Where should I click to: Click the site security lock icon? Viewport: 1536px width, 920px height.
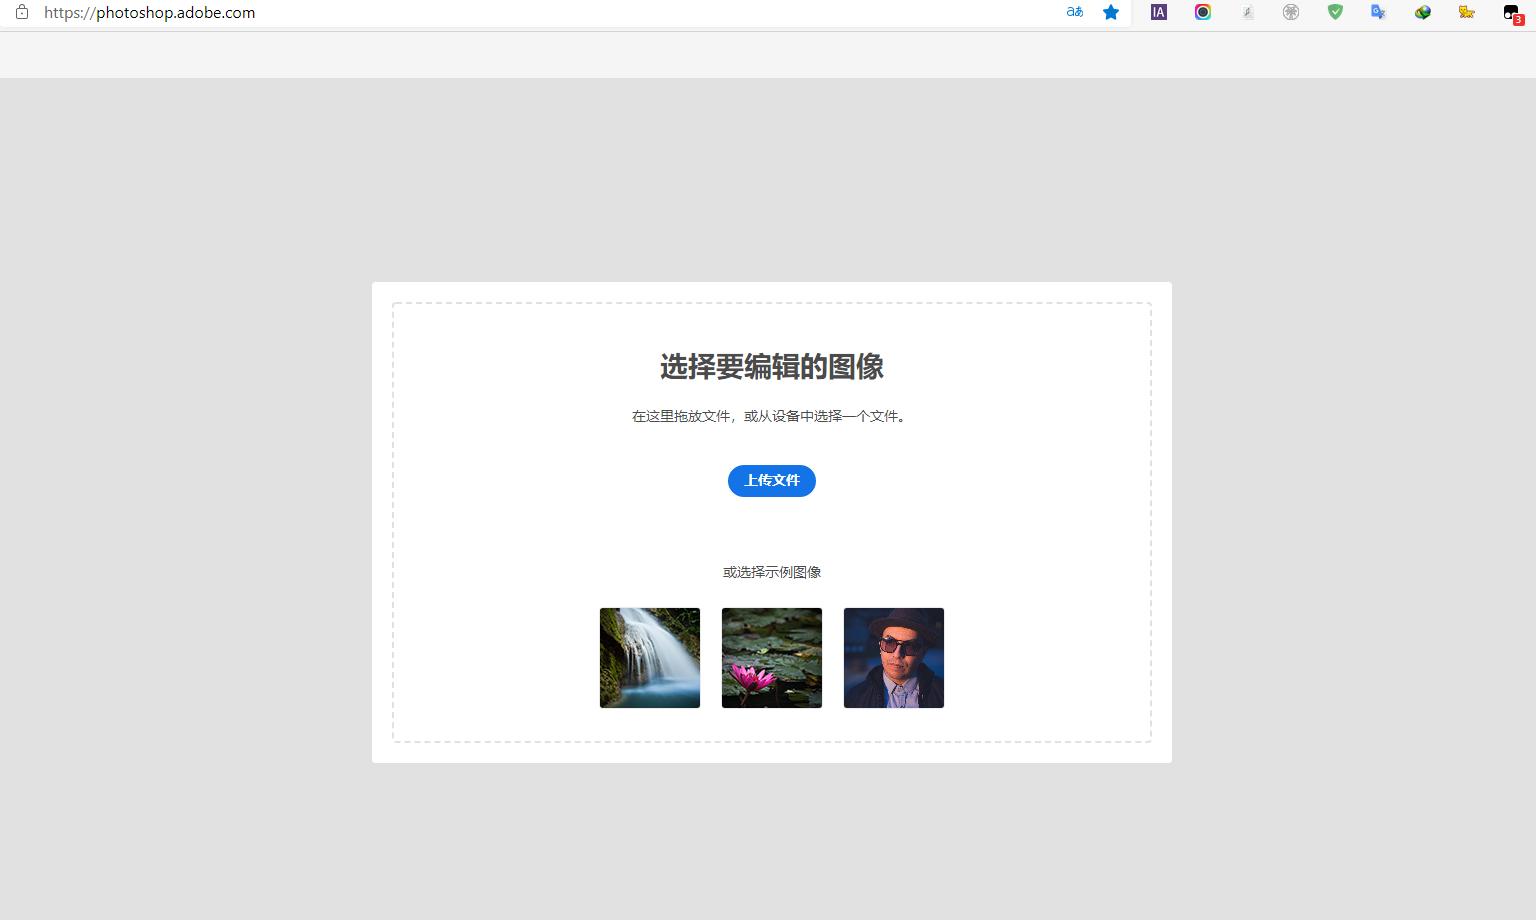point(22,12)
